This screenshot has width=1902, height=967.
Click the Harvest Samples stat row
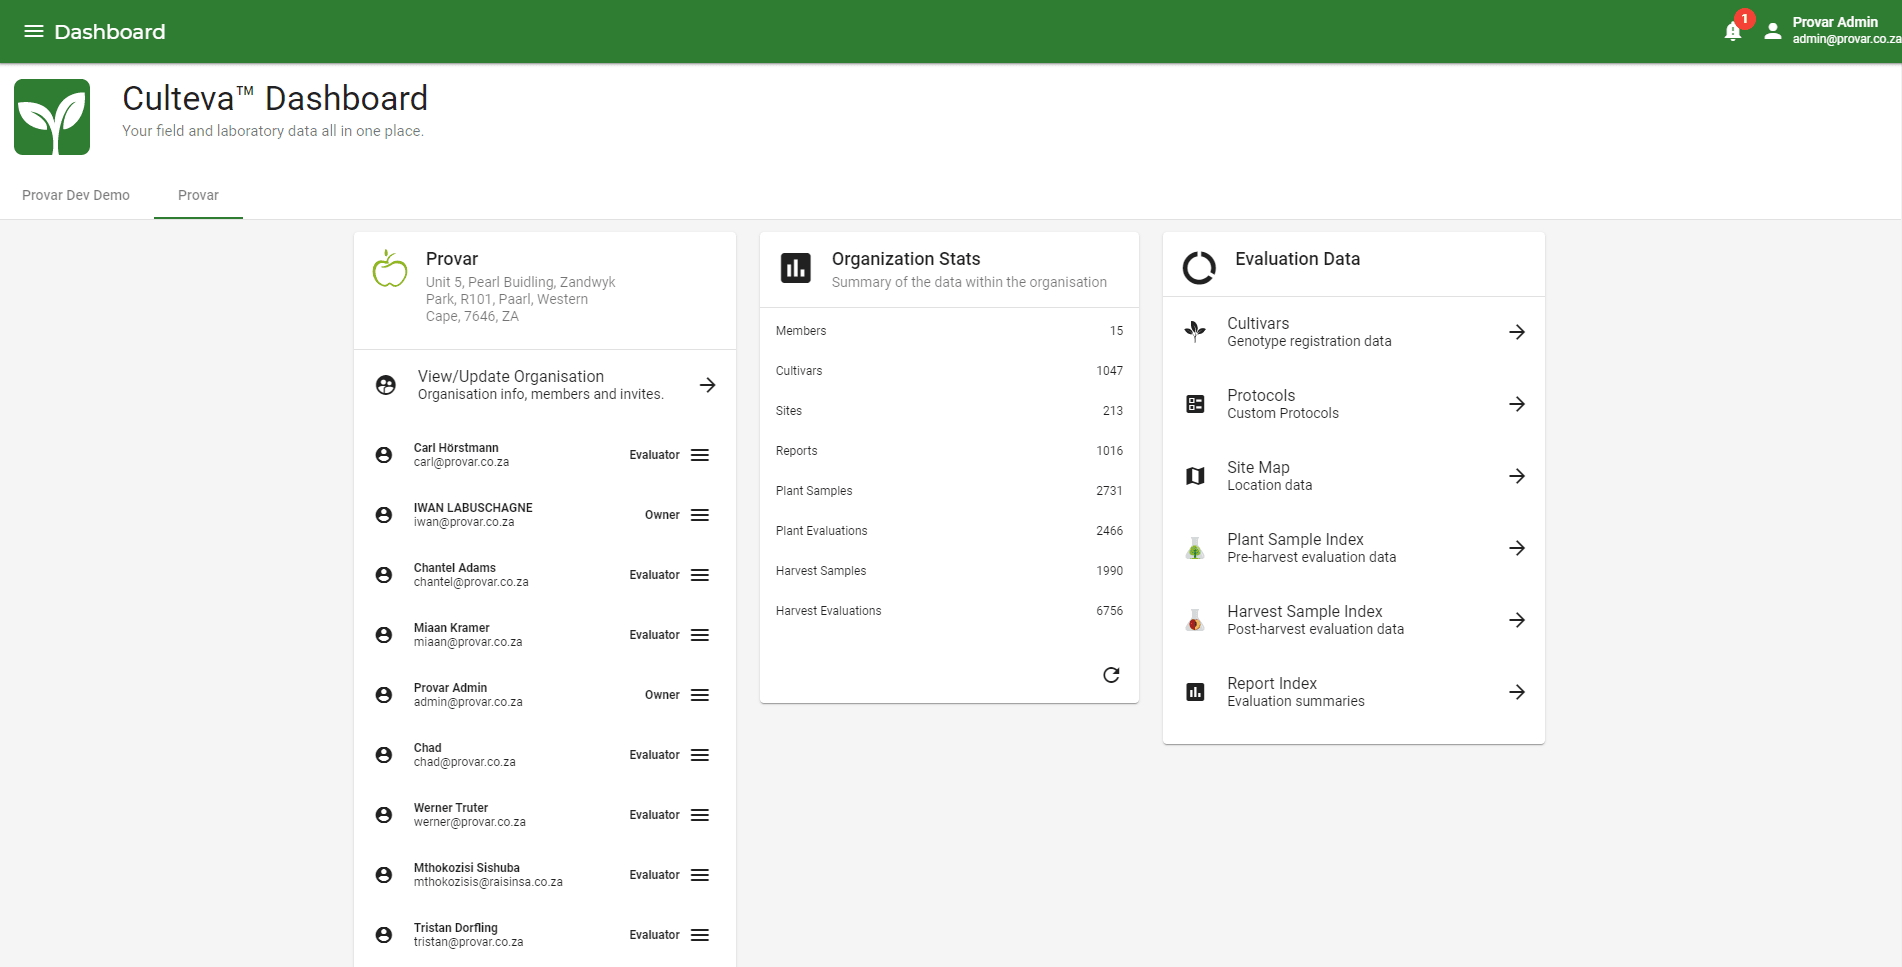949,571
